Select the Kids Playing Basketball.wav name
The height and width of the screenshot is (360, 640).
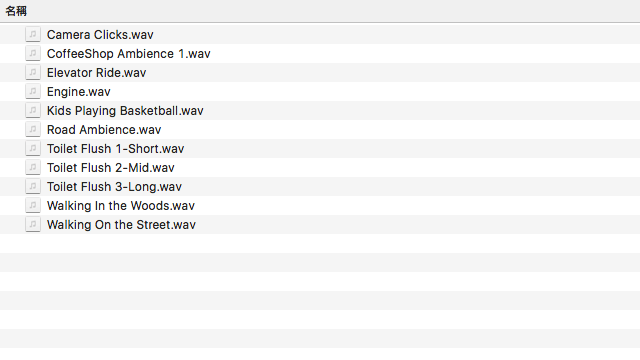coord(125,111)
